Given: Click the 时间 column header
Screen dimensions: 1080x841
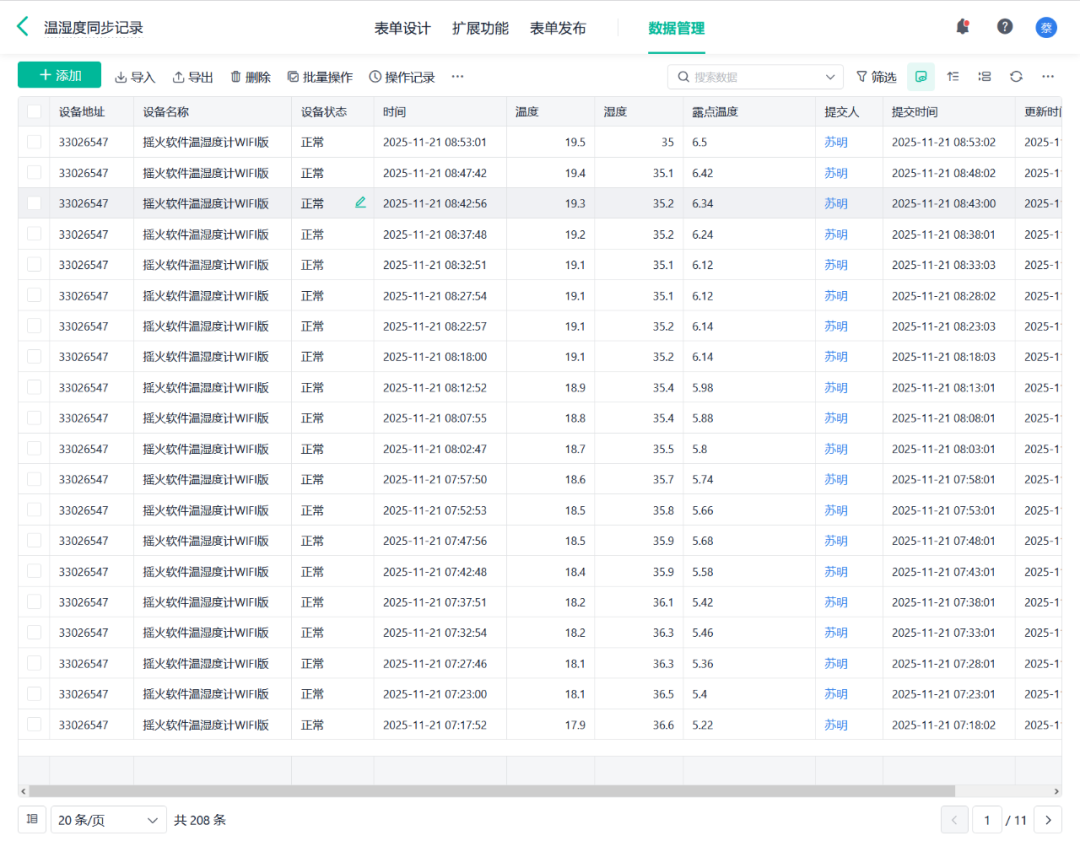Looking at the screenshot, I should pos(394,112).
